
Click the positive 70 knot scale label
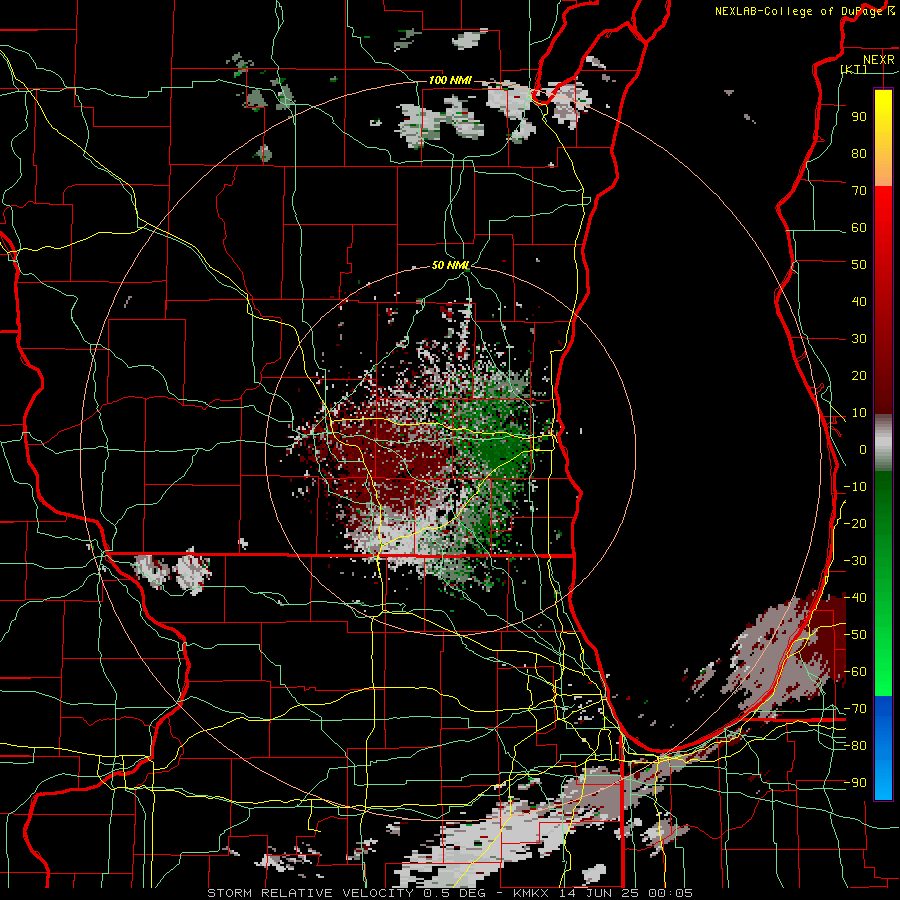[x=859, y=191]
